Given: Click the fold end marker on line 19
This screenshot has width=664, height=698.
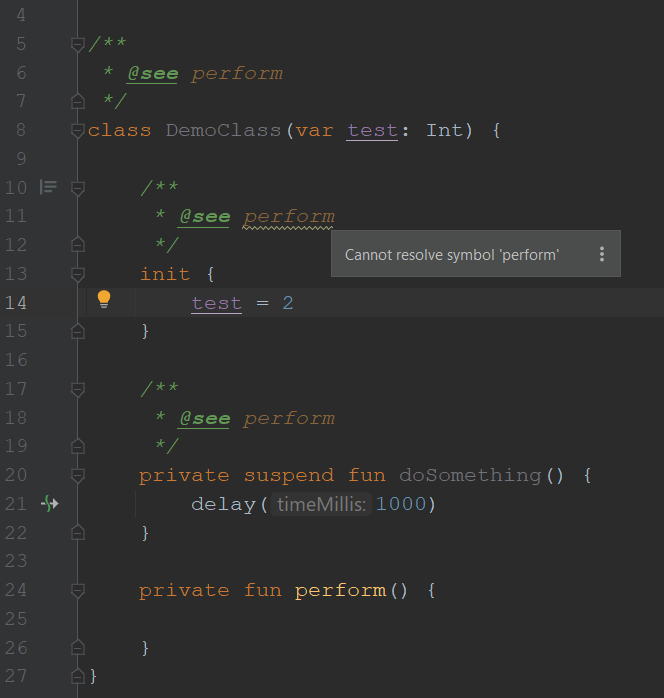Looking at the screenshot, I should click(x=78, y=446).
